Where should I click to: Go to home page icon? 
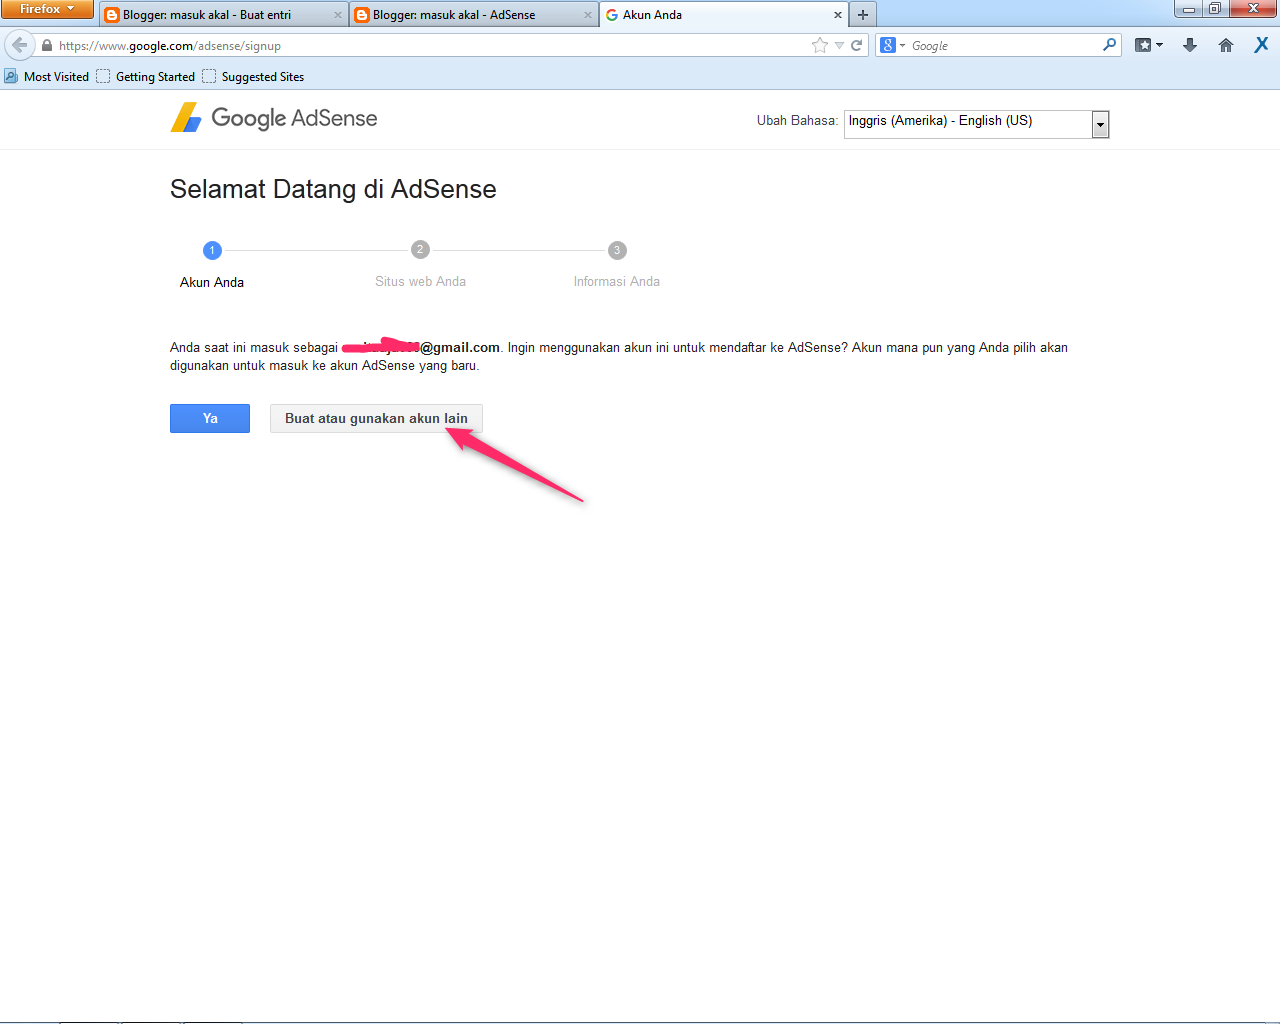tap(1226, 45)
